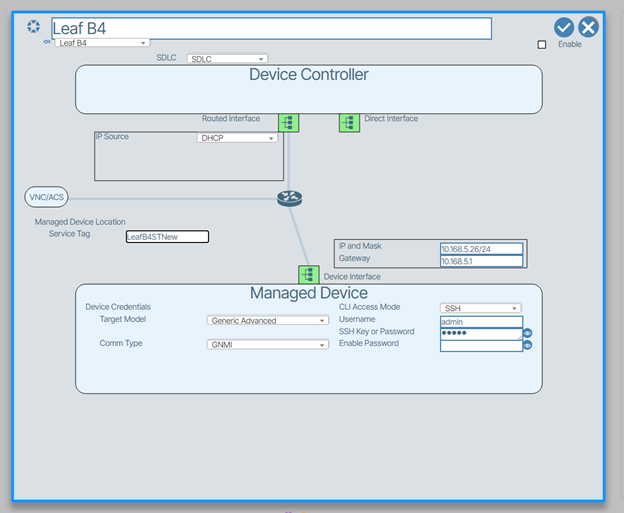Click the checkmark confirm icon

click(x=564, y=27)
